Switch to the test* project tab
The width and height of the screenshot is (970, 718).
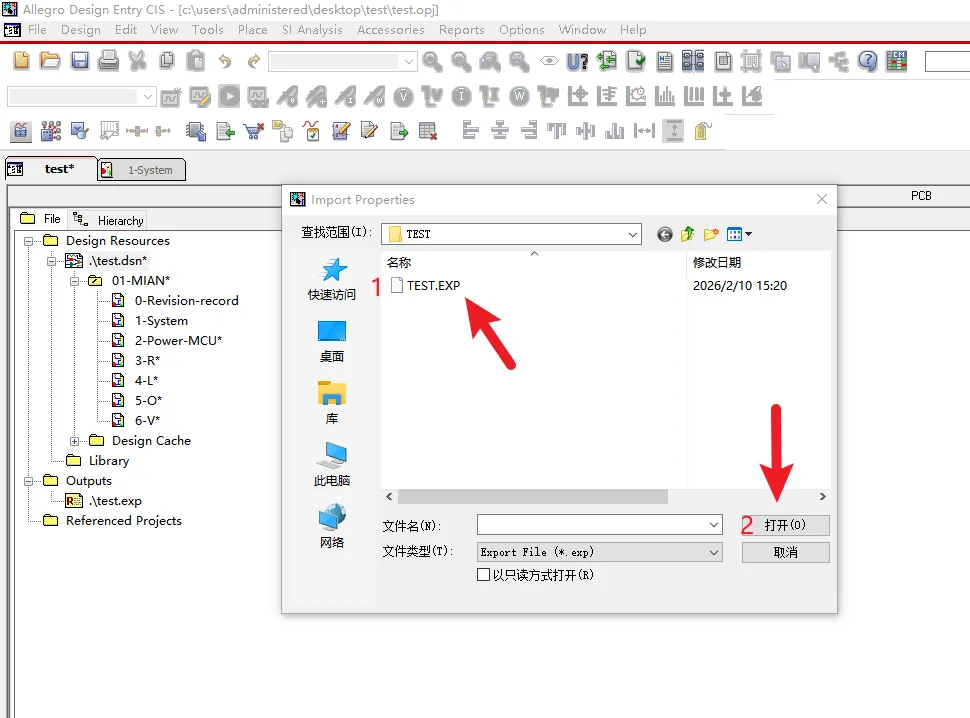click(51, 169)
